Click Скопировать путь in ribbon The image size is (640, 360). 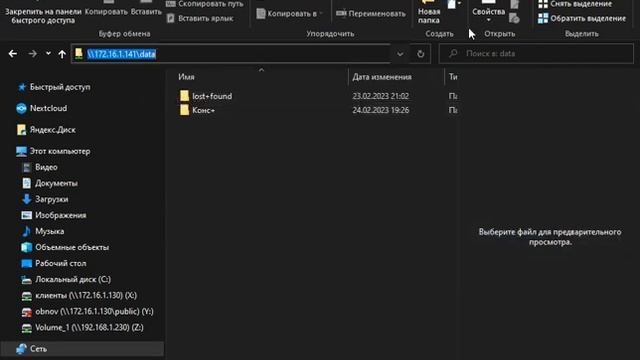205,4
